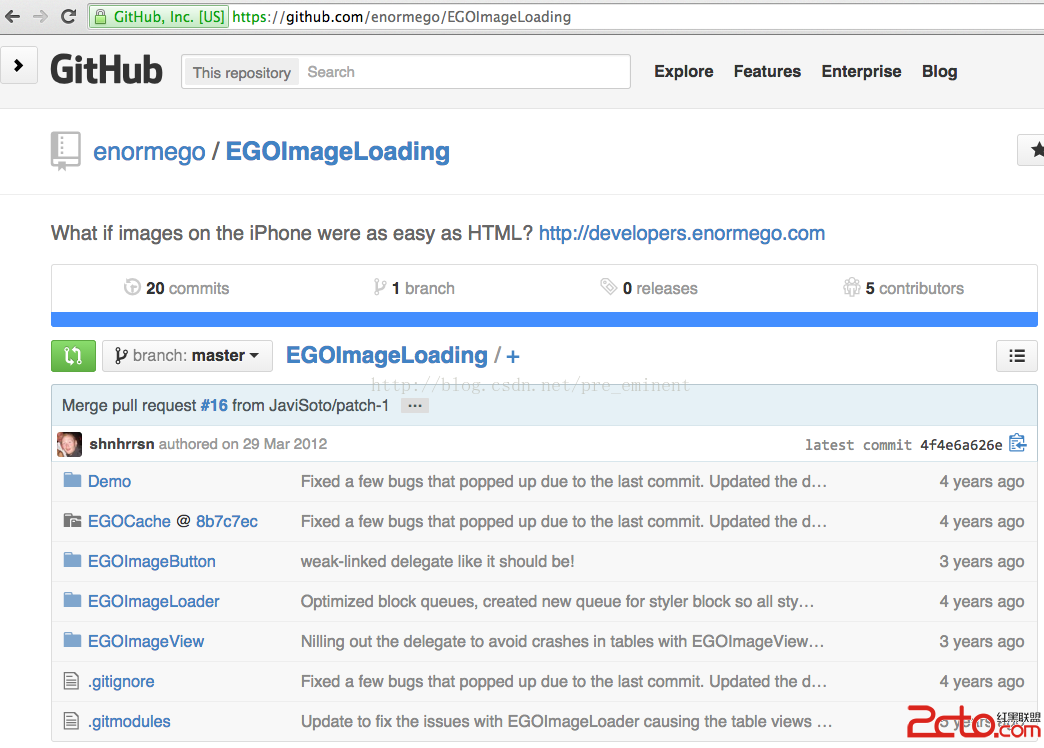Viewport: 1044px width, 748px height.
Task: Expand the sidebar chevron button
Action: 18,65
